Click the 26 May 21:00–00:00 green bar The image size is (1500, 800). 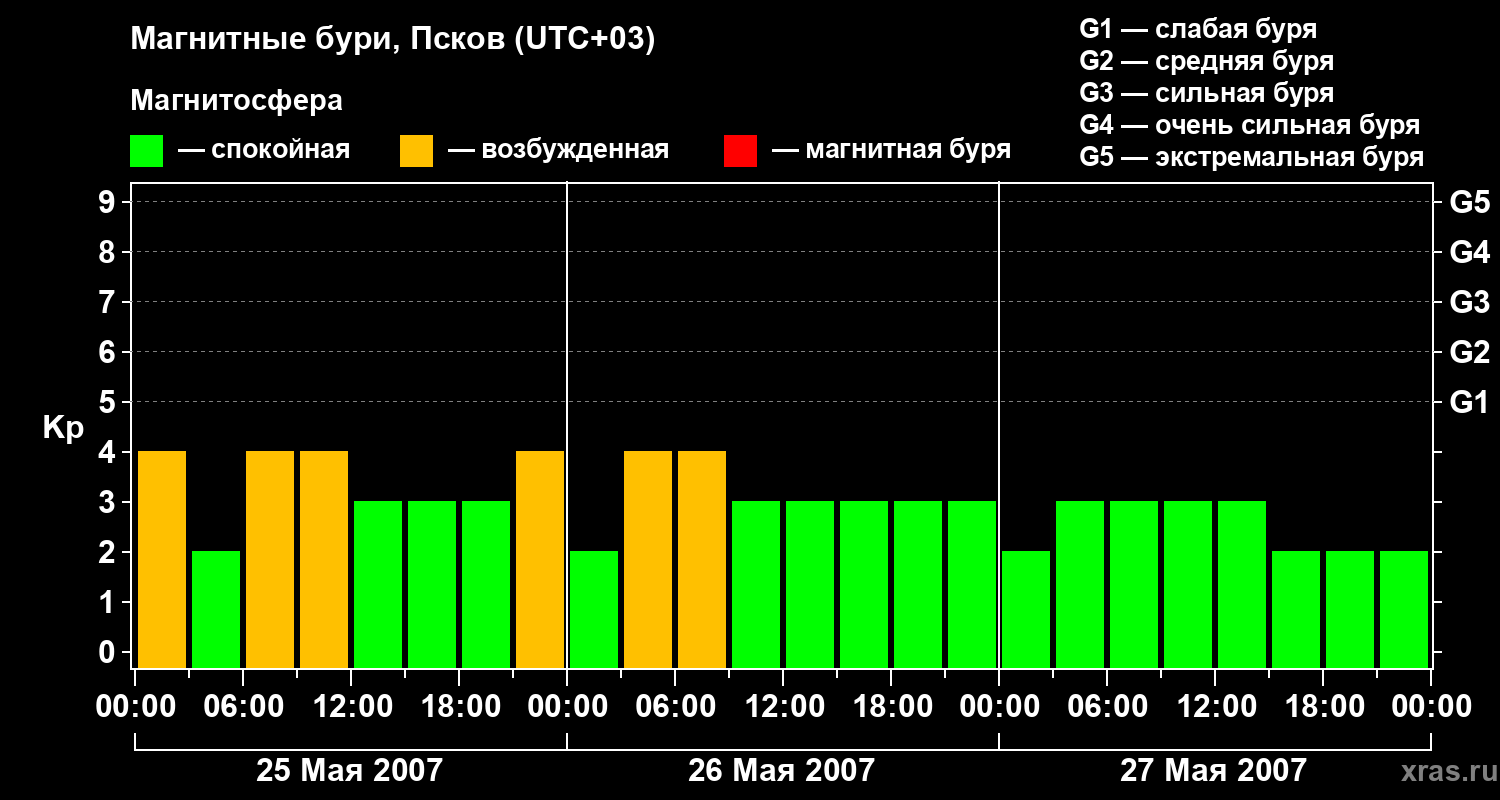(972, 584)
